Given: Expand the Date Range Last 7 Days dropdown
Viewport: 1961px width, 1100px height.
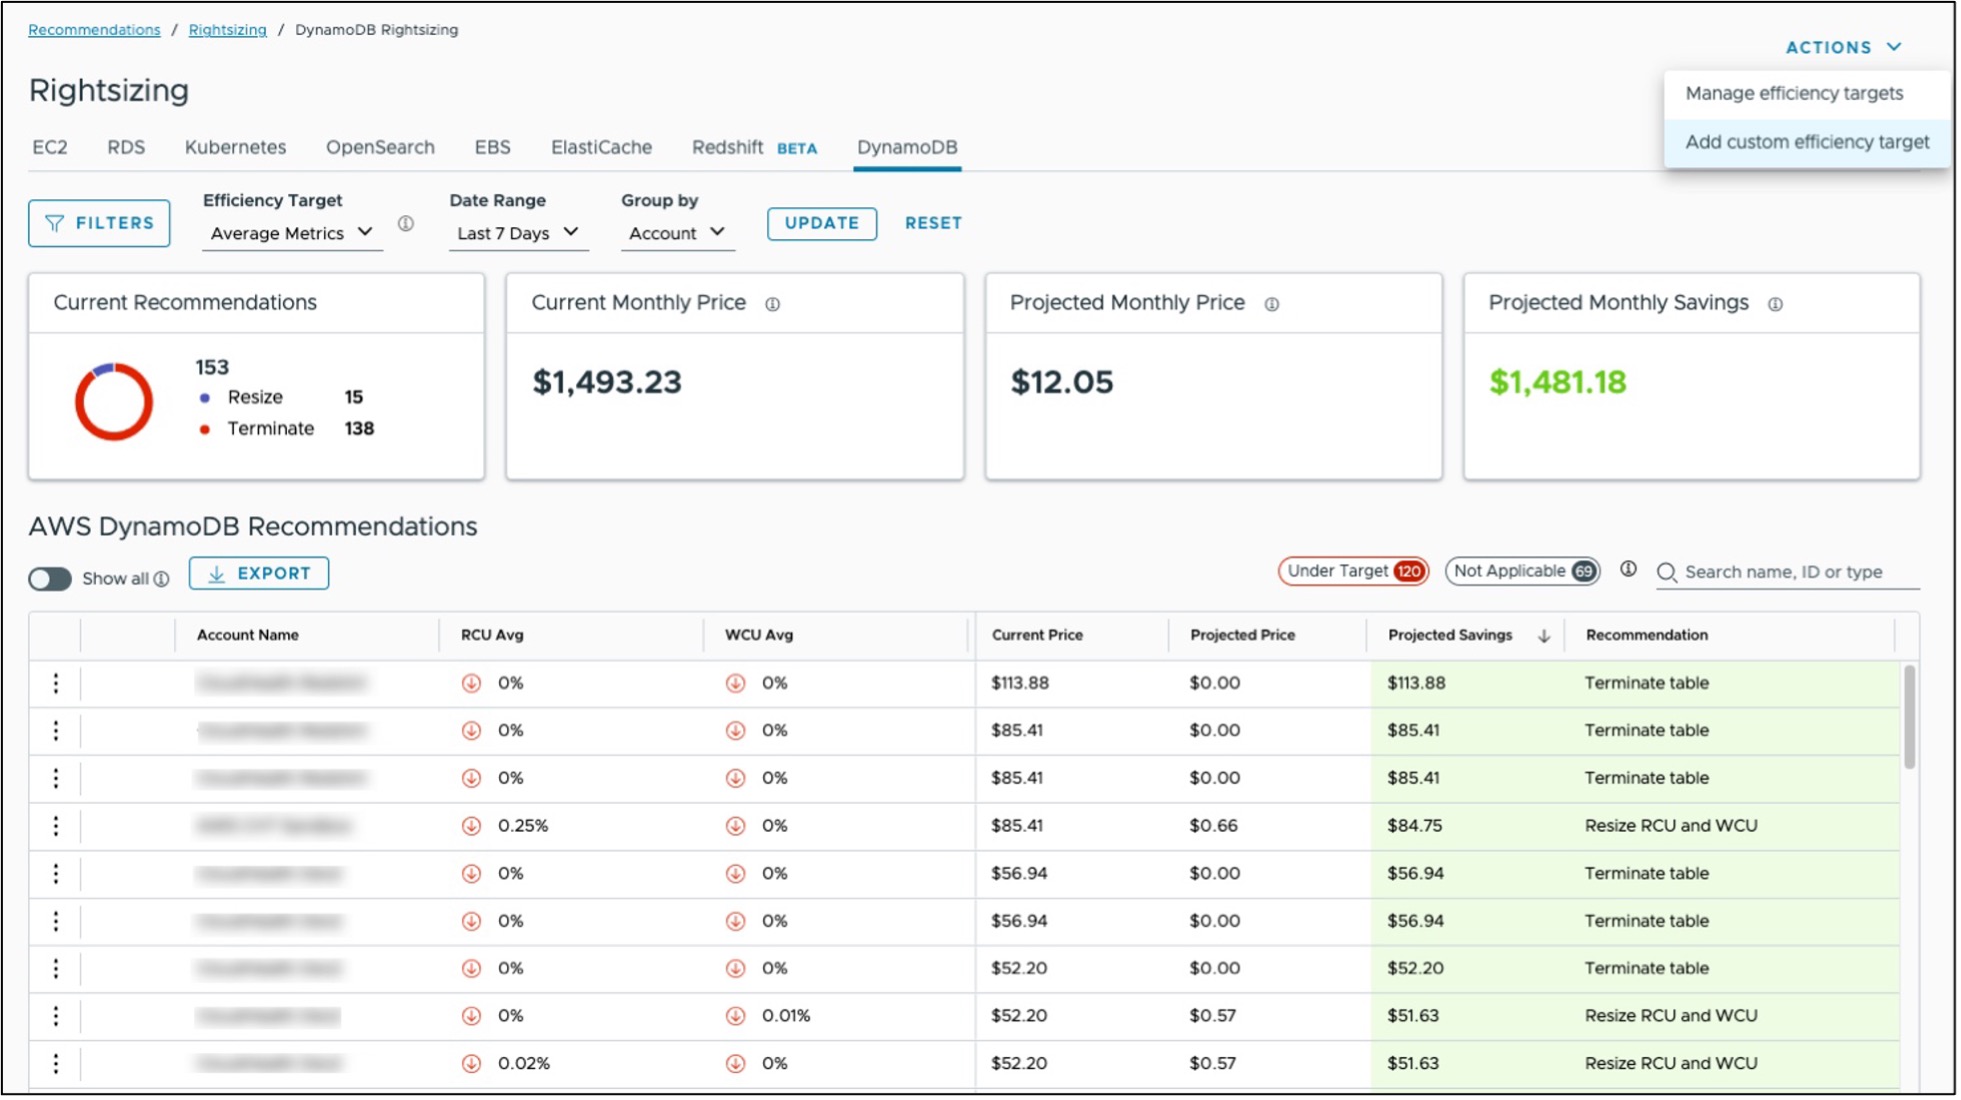Looking at the screenshot, I should [517, 233].
